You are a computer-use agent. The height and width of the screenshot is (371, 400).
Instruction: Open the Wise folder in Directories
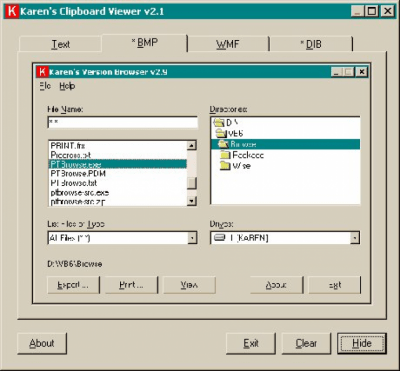(226, 166)
